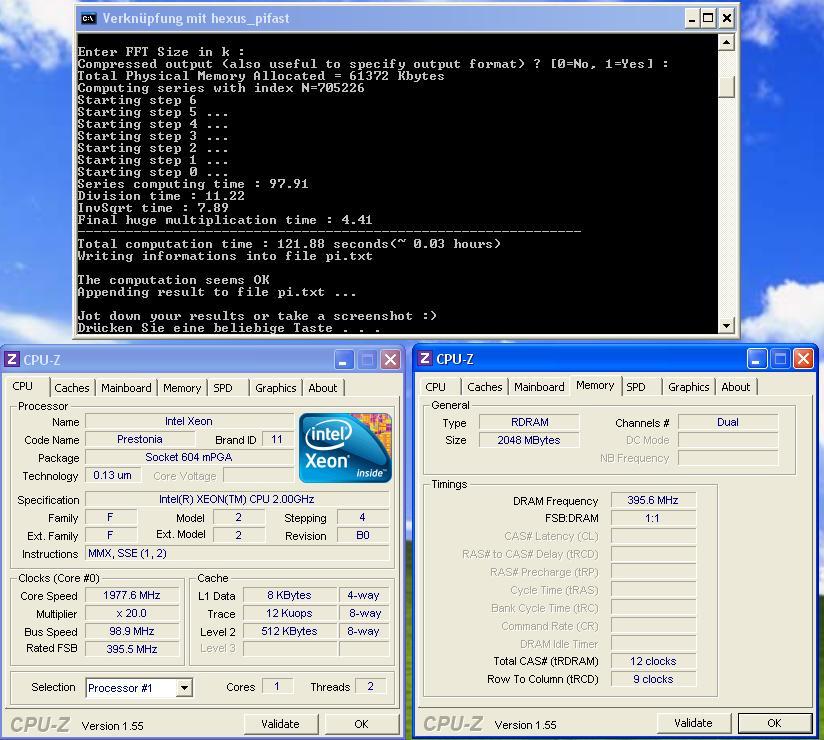Minimize the hexus_pifast console window
Viewport: 824px width, 740px height.
[692, 19]
